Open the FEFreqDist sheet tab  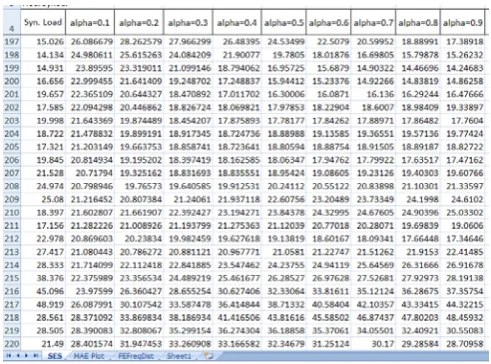(x=136, y=356)
